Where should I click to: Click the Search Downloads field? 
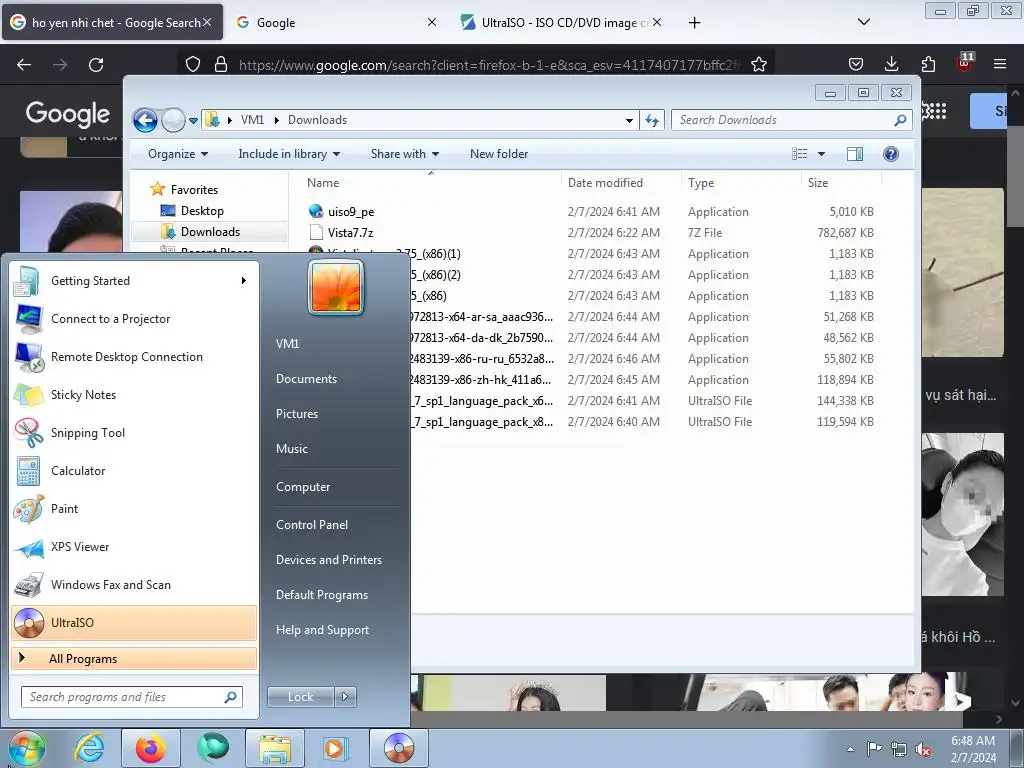[791, 120]
